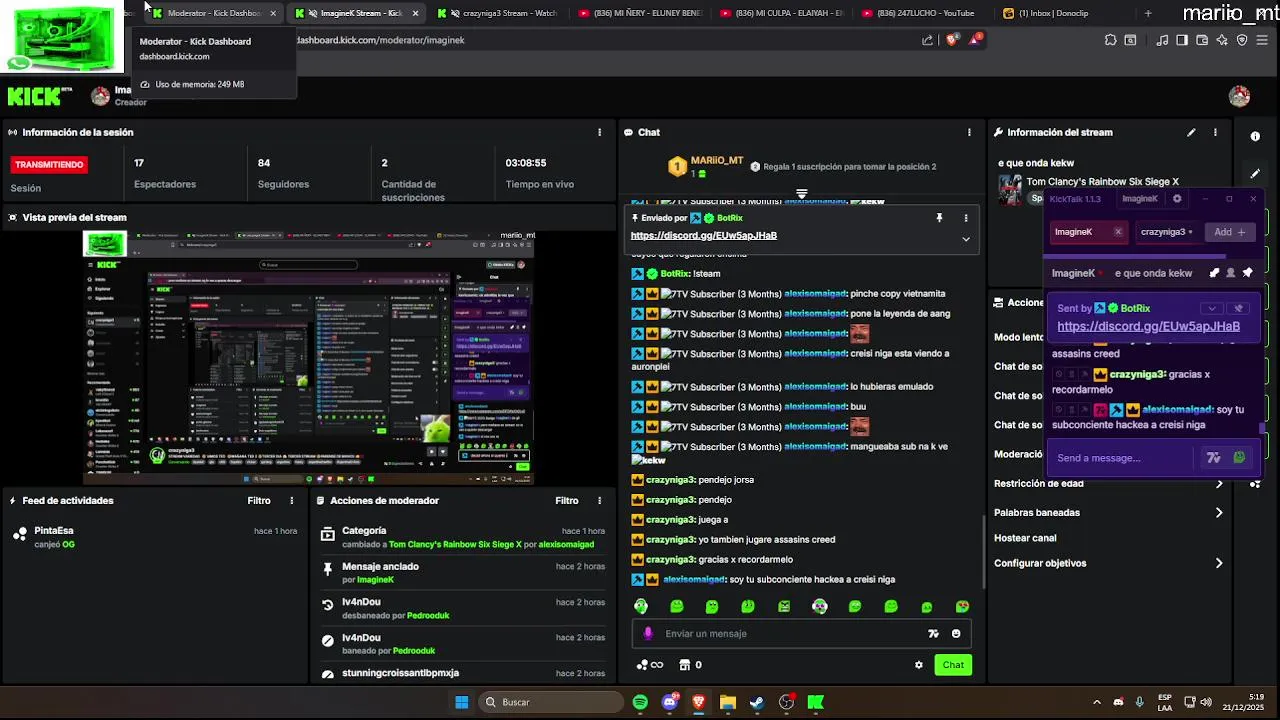Open gift shop icon below chat
Viewport: 1280px width, 720px height.
tap(685, 665)
